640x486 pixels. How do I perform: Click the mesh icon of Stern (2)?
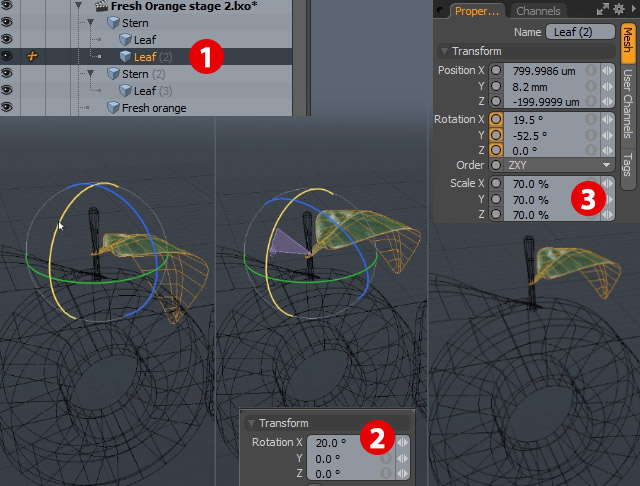click(113, 74)
